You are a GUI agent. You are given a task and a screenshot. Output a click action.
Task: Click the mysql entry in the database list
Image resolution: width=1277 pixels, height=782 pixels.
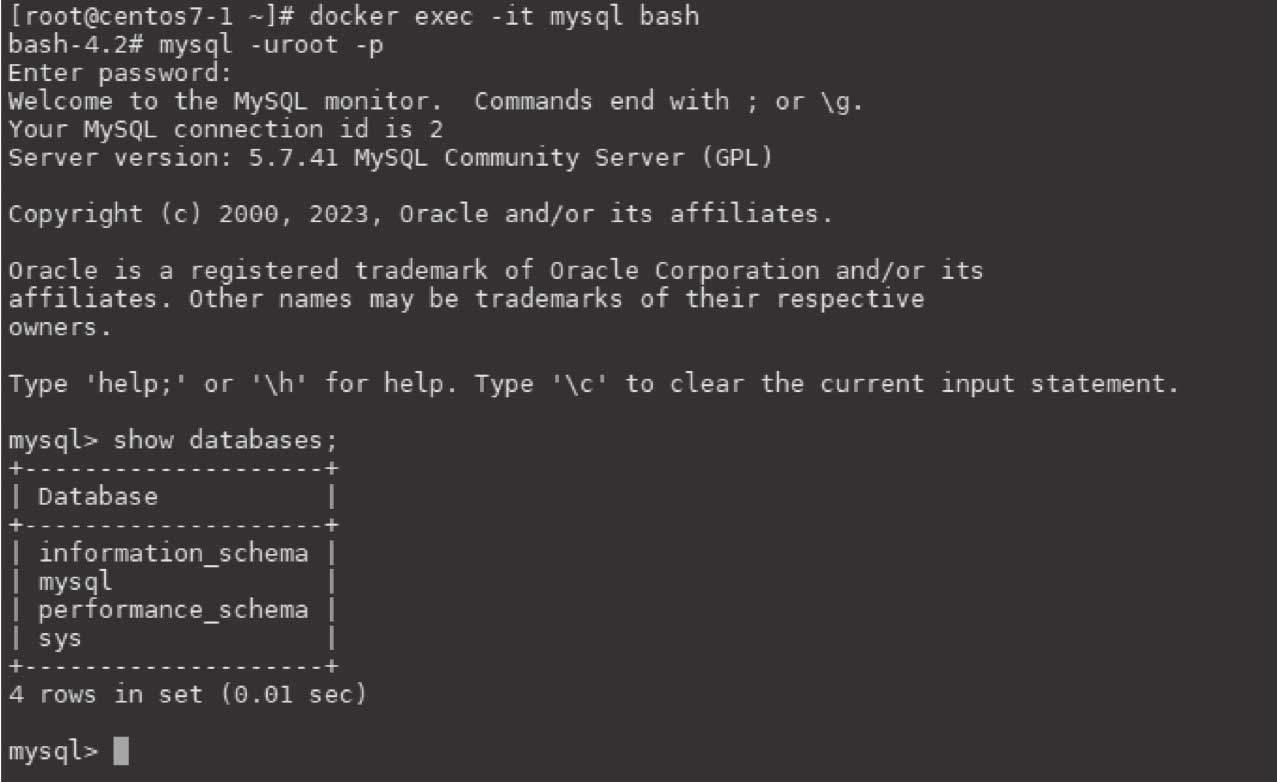click(x=75, y=581)
